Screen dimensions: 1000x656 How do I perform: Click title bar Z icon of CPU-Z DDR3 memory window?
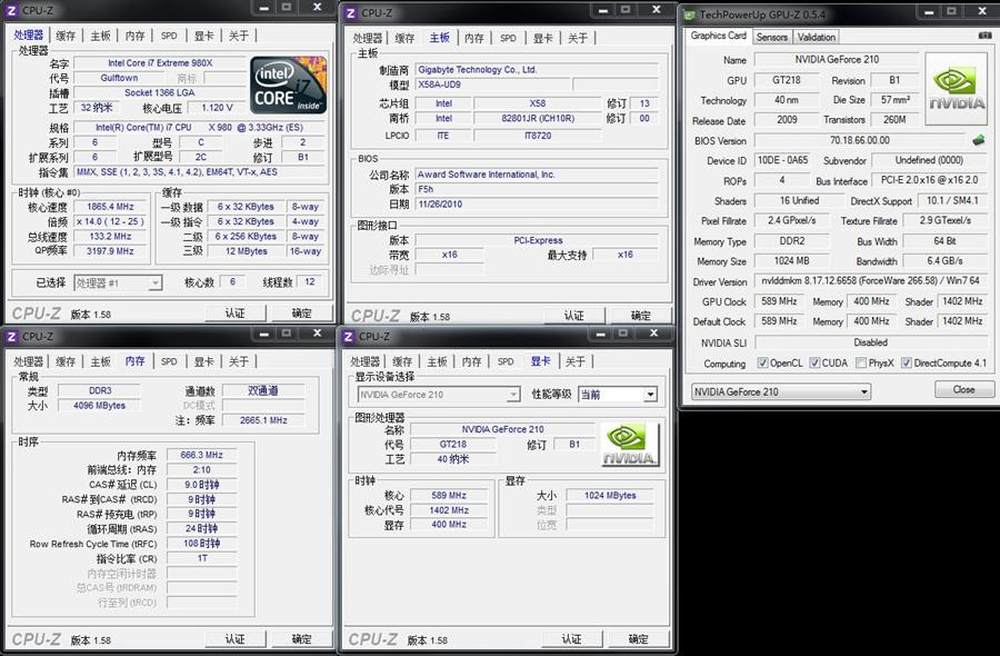pyautogui.click(x=11, y=336)
